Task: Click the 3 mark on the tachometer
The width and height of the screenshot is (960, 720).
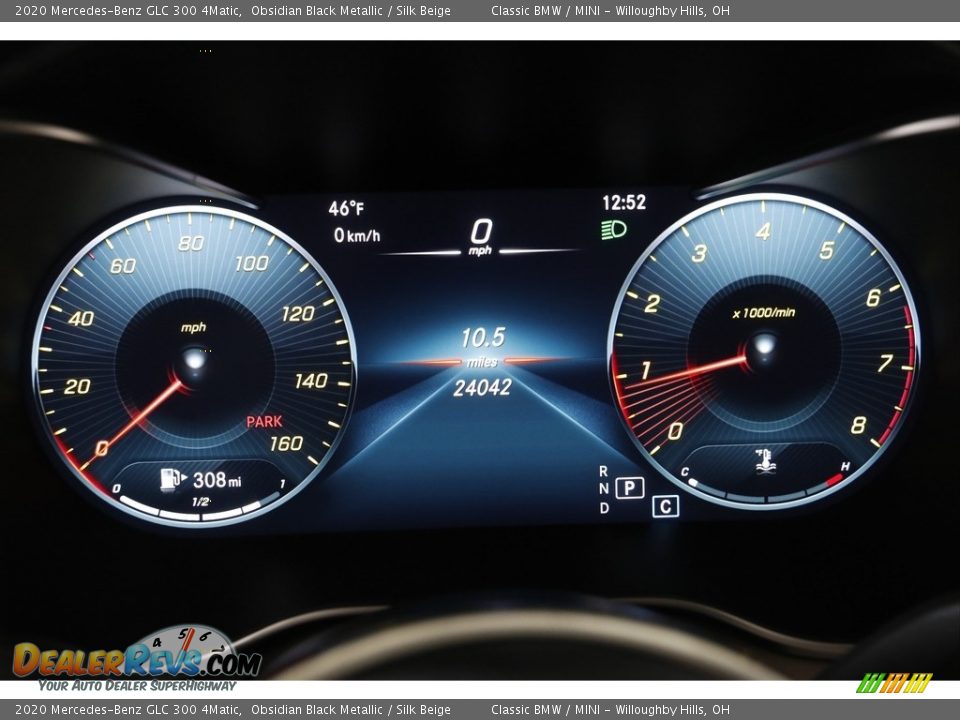Action: click(x=700, y=253)
